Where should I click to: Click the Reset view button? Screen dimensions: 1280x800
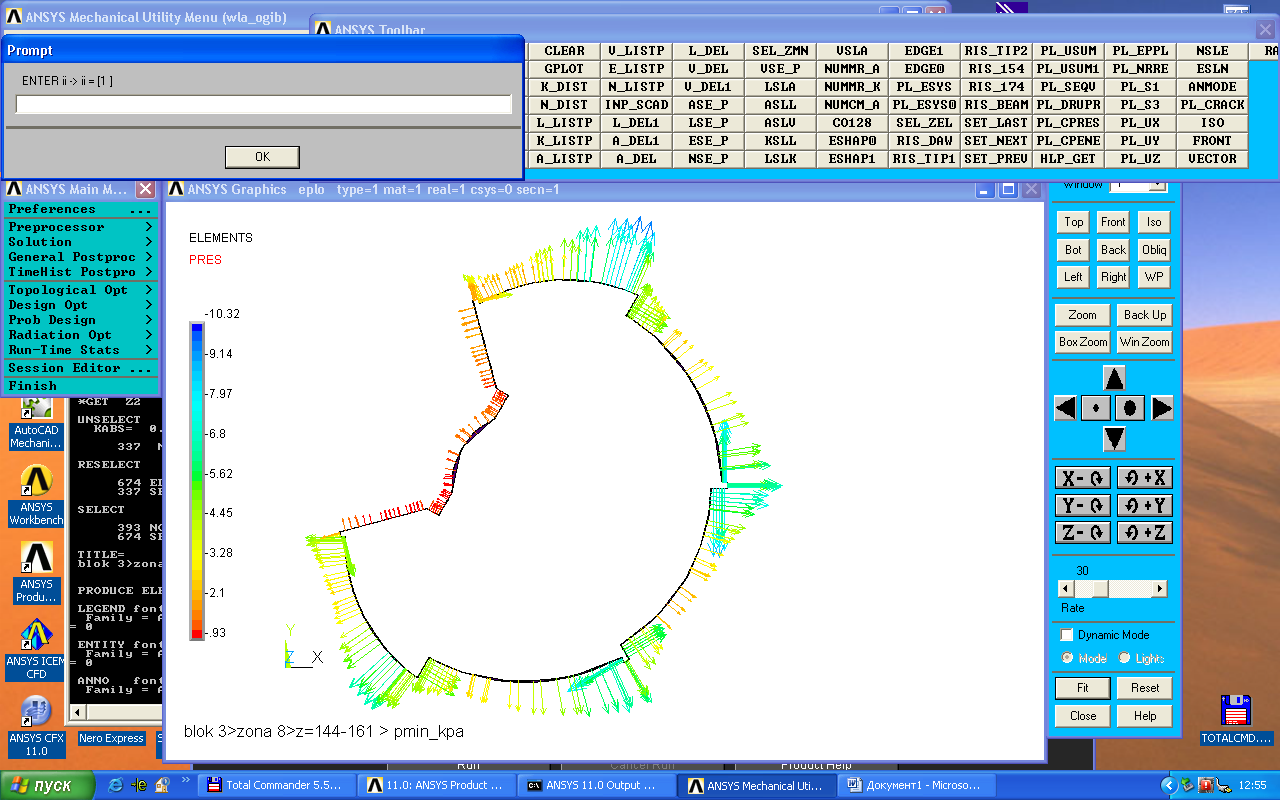(1145, 688)
